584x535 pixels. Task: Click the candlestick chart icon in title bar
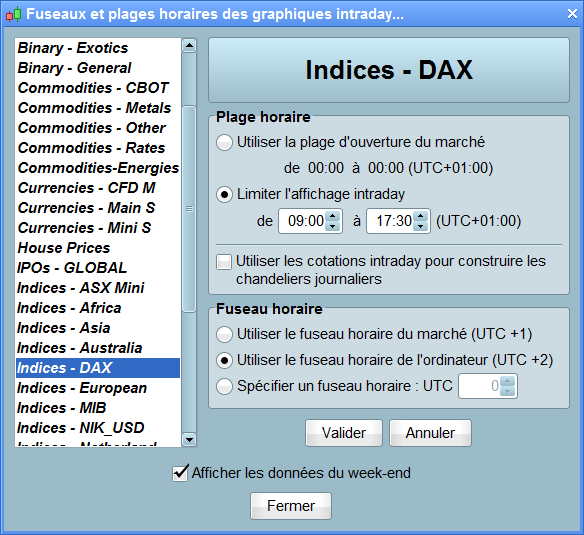tap(13, 15)
